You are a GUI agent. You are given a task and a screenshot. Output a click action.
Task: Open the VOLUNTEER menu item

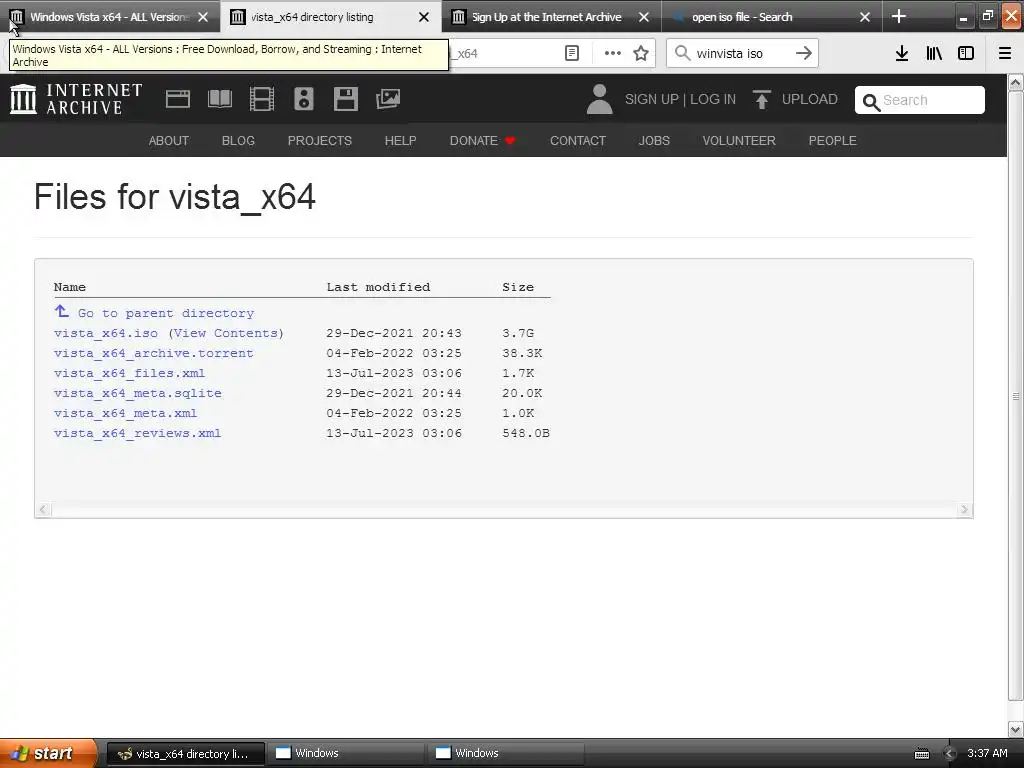(x=739, y=140)
